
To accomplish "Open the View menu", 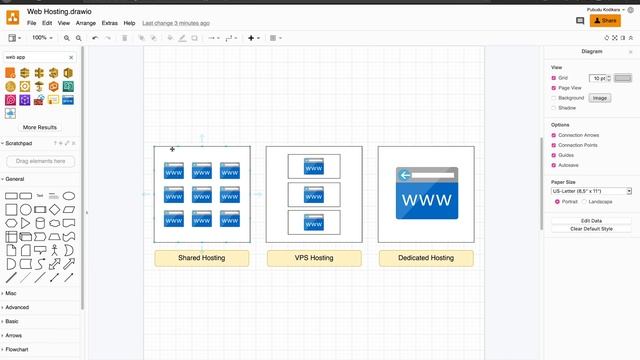I will coord(64,23).
